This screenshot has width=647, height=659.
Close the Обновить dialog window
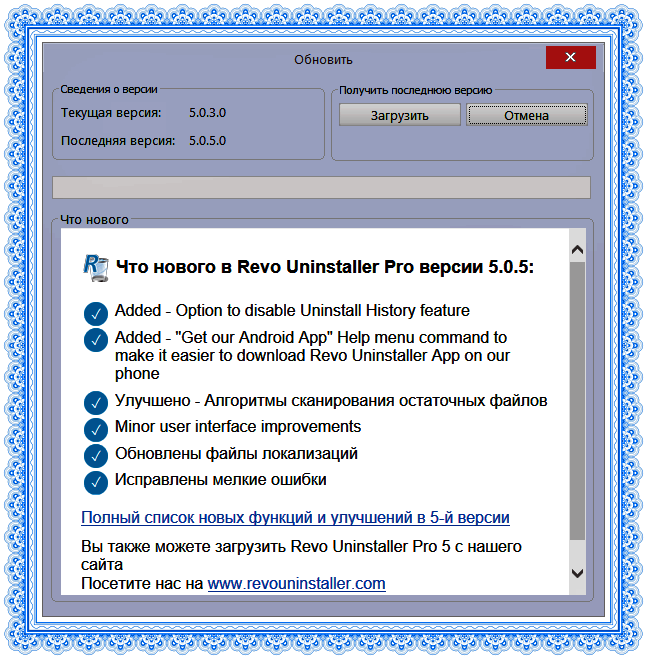pos(570,57)
